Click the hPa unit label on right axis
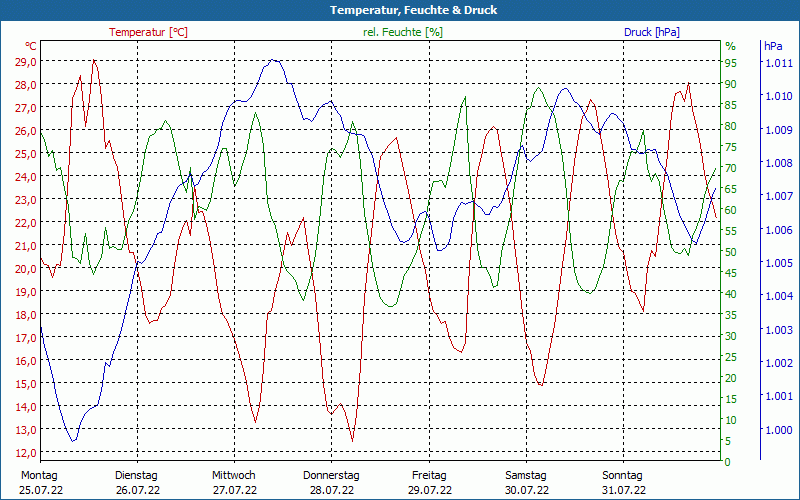Image resolution: width=800 pixels, height=500 pixels. pos(773,46)
